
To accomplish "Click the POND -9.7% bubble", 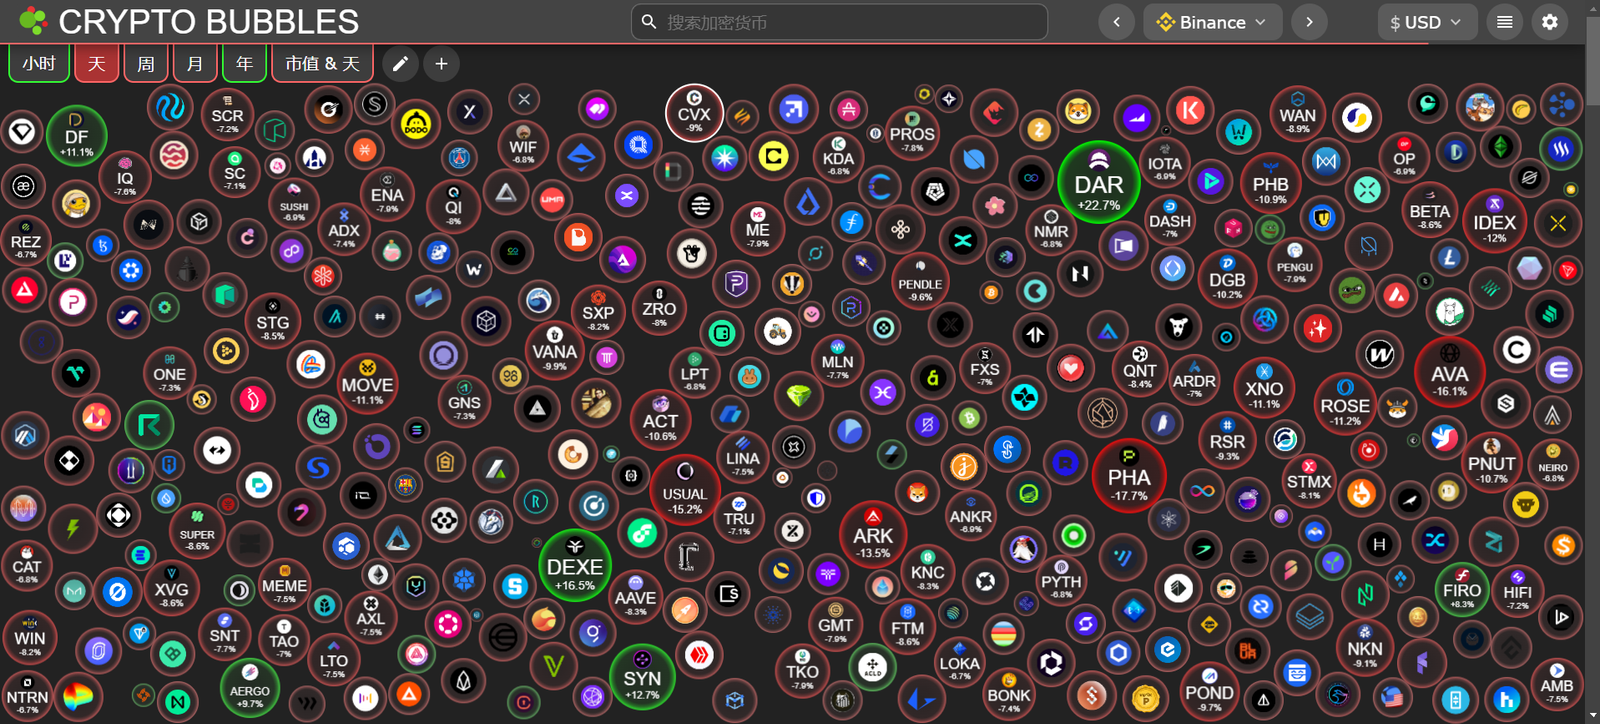I will point(1209,691).
